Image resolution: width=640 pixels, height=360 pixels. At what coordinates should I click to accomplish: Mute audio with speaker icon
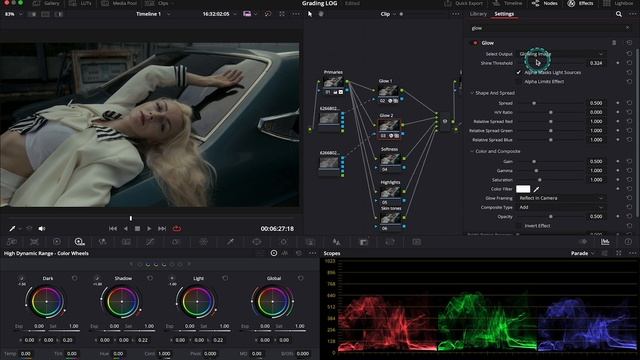click(x=42, y=229)
